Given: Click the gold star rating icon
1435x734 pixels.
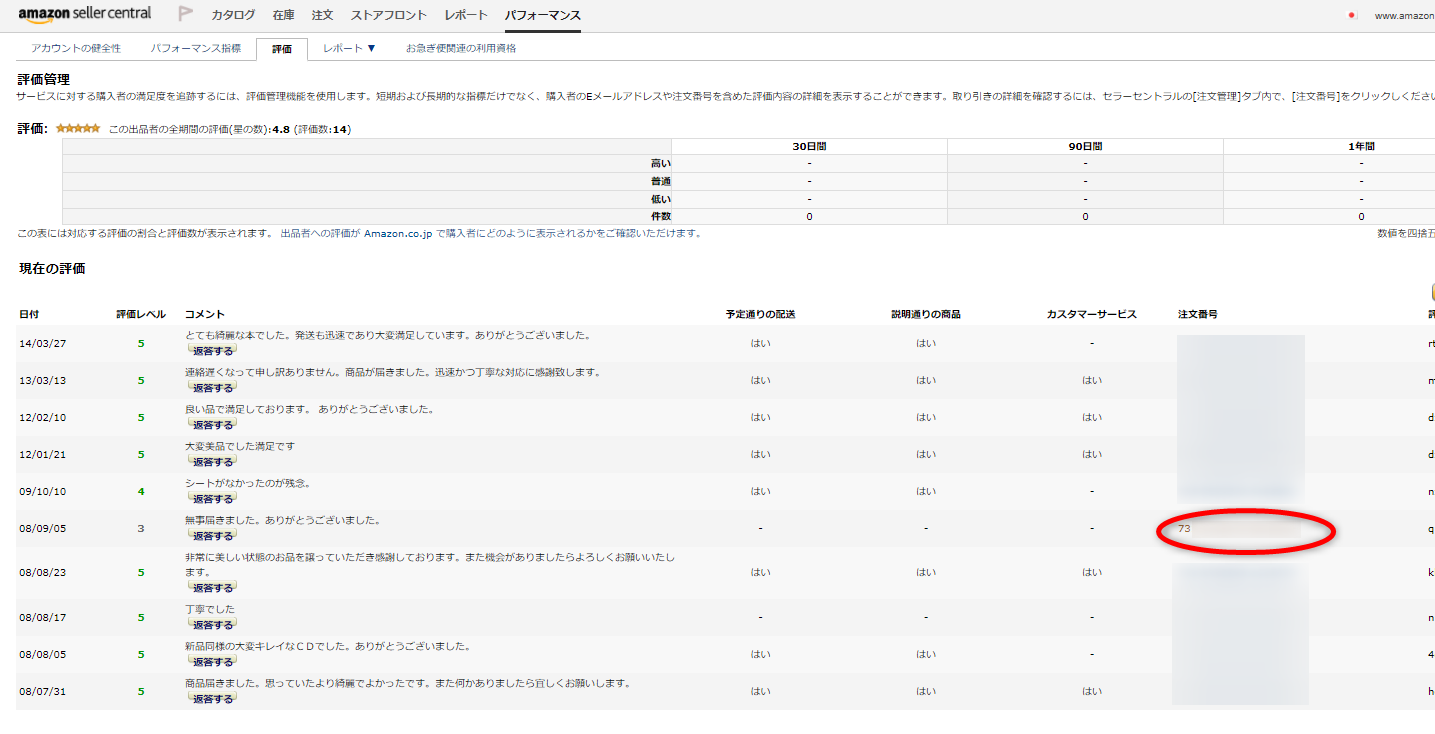Looking at the screenshot, I should 77,129.
